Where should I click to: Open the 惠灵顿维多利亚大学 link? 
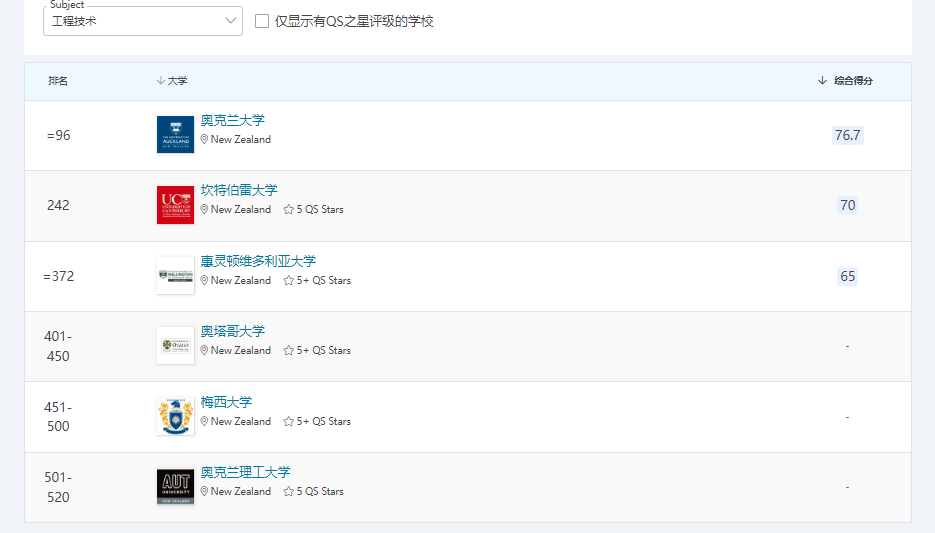[258, 261]
